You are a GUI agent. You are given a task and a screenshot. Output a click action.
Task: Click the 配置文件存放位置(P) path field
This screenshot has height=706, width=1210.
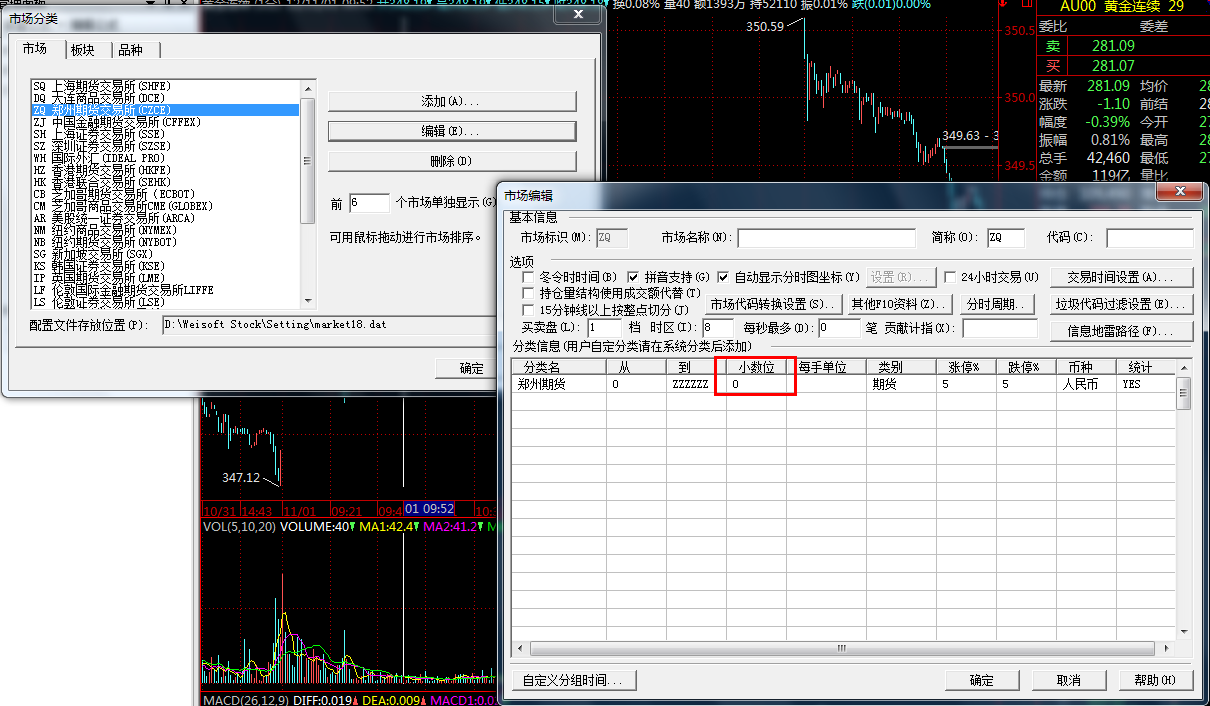coord(330,325)
